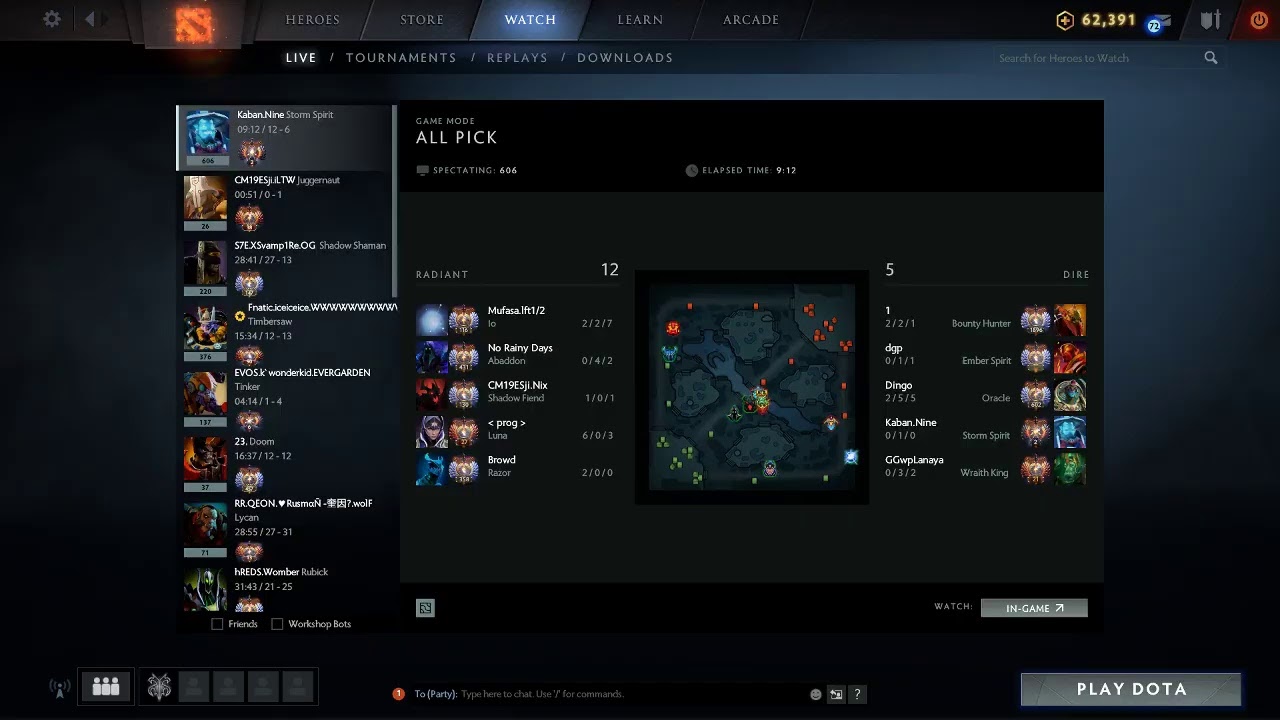
Task: Click the Luna portrait for < prog >
Action: pyautogui.click(x=431, y=432)
